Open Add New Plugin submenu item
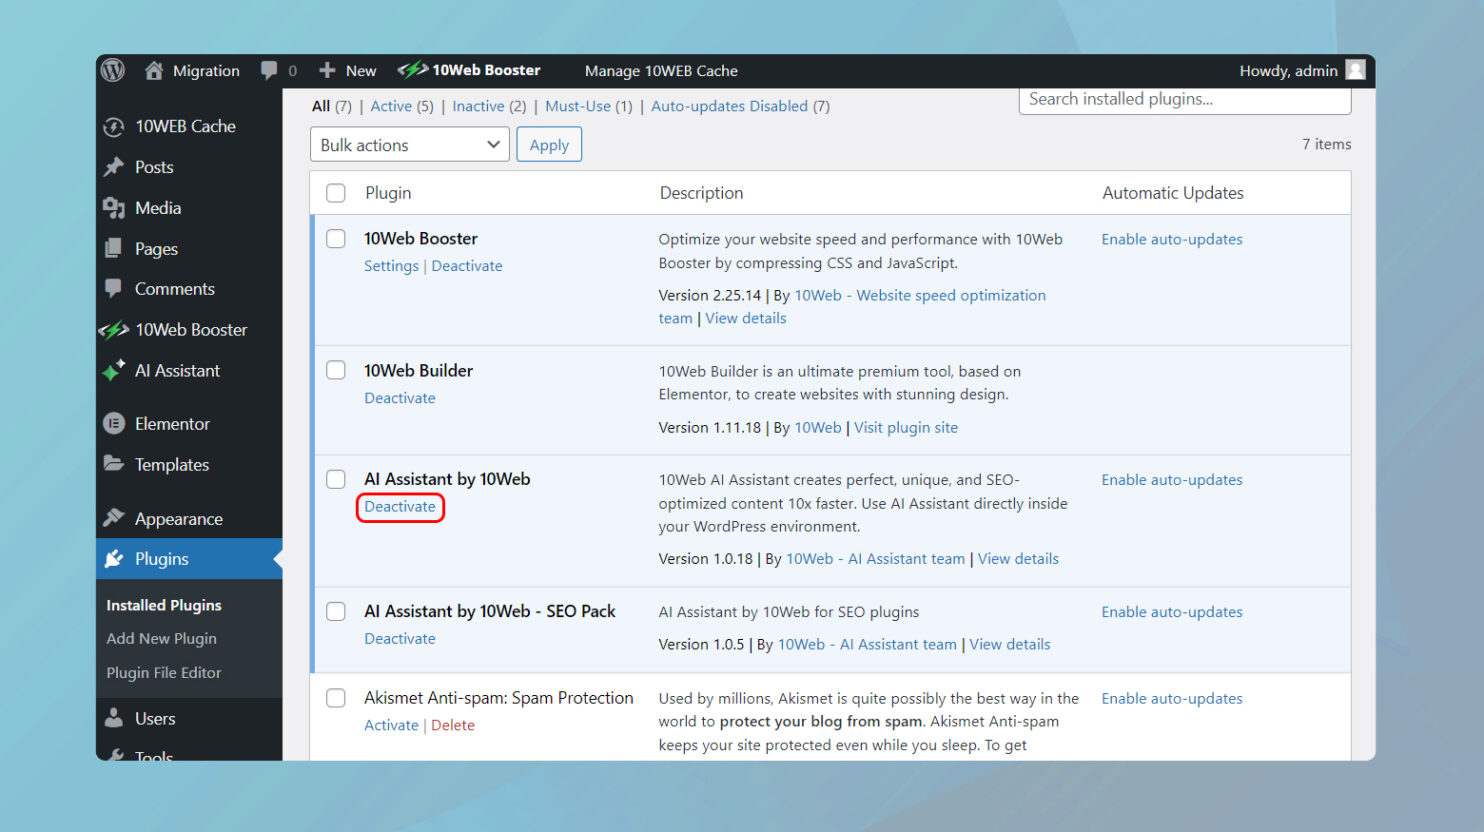The width and height of the screenshot is (1484, 832). (161, 639)
